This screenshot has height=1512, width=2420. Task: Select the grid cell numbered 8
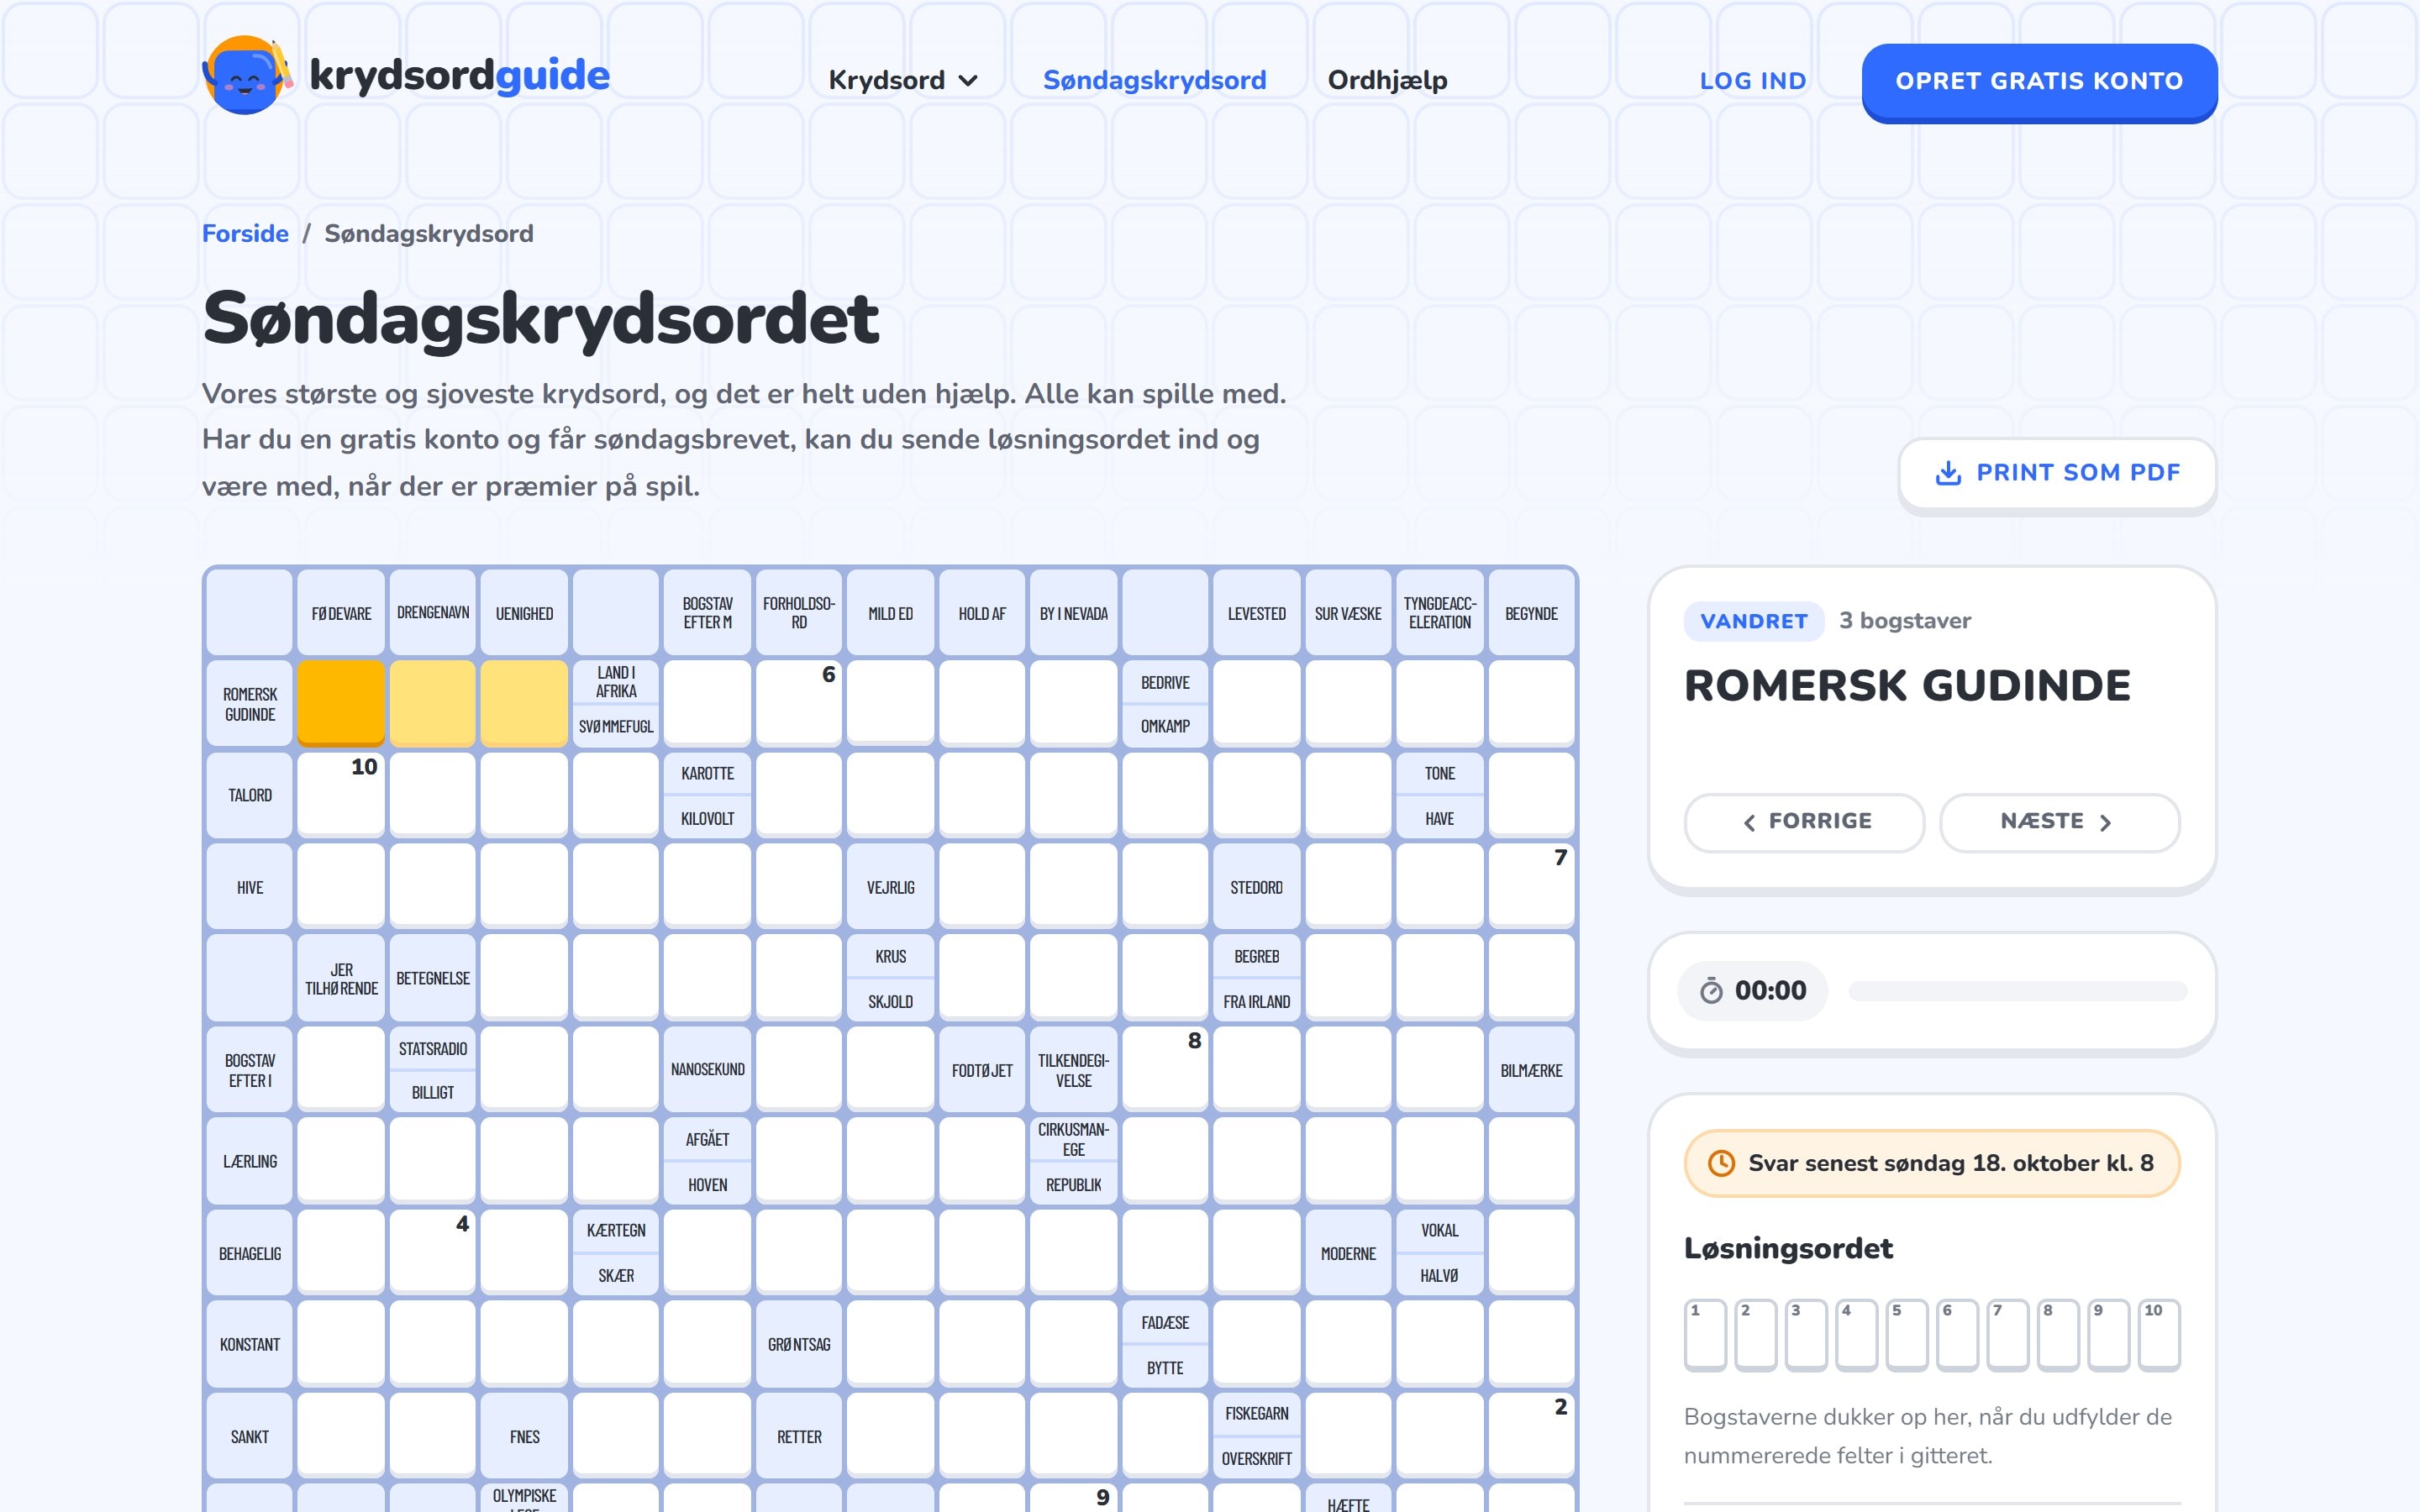(1165, 1069)
